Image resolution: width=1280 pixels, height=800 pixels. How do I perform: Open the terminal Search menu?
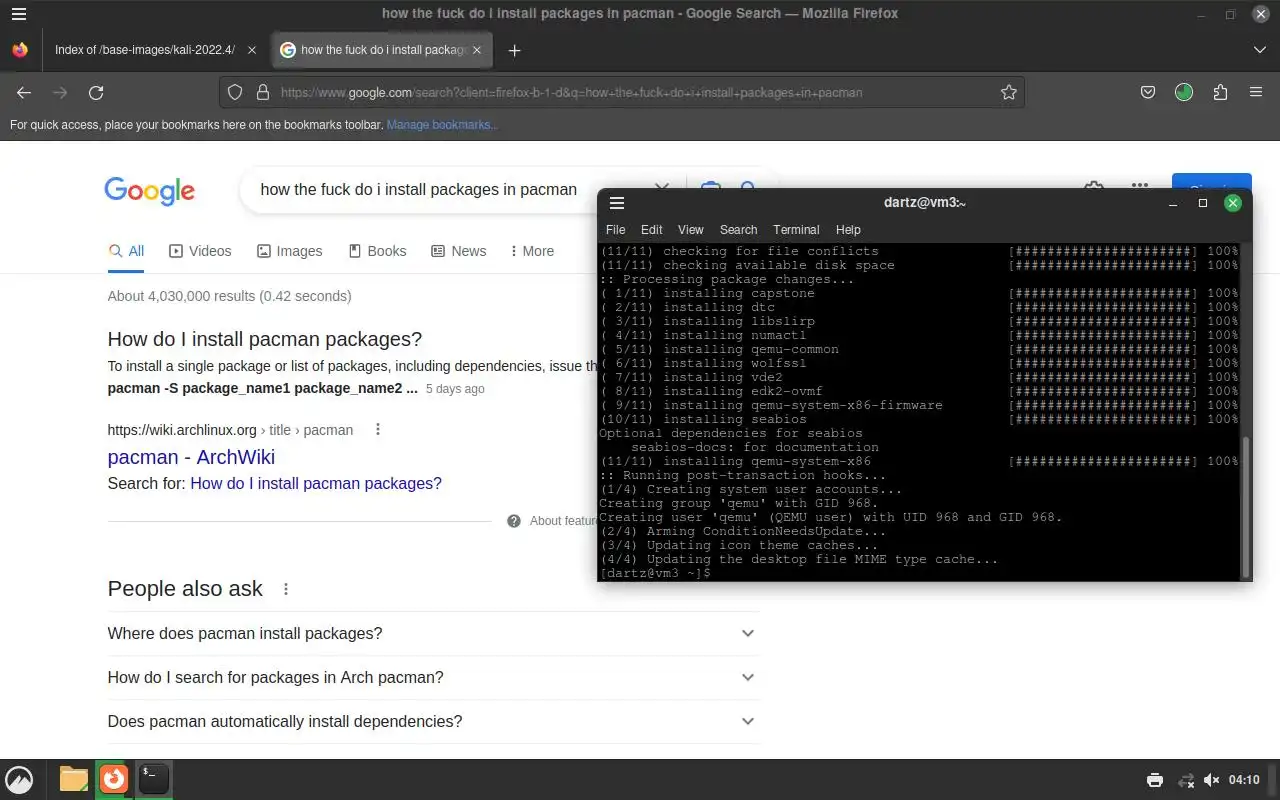738,229
